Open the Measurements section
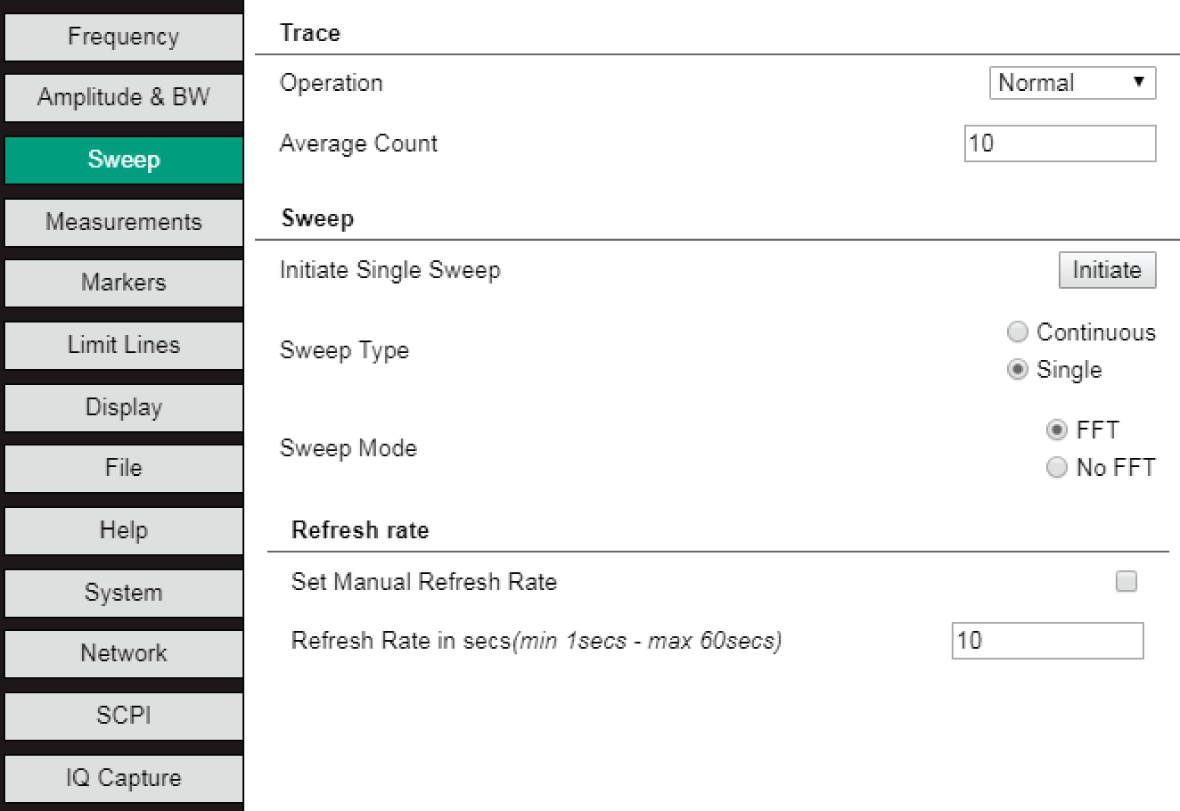 pyautogui.click(x=123, y=222)
